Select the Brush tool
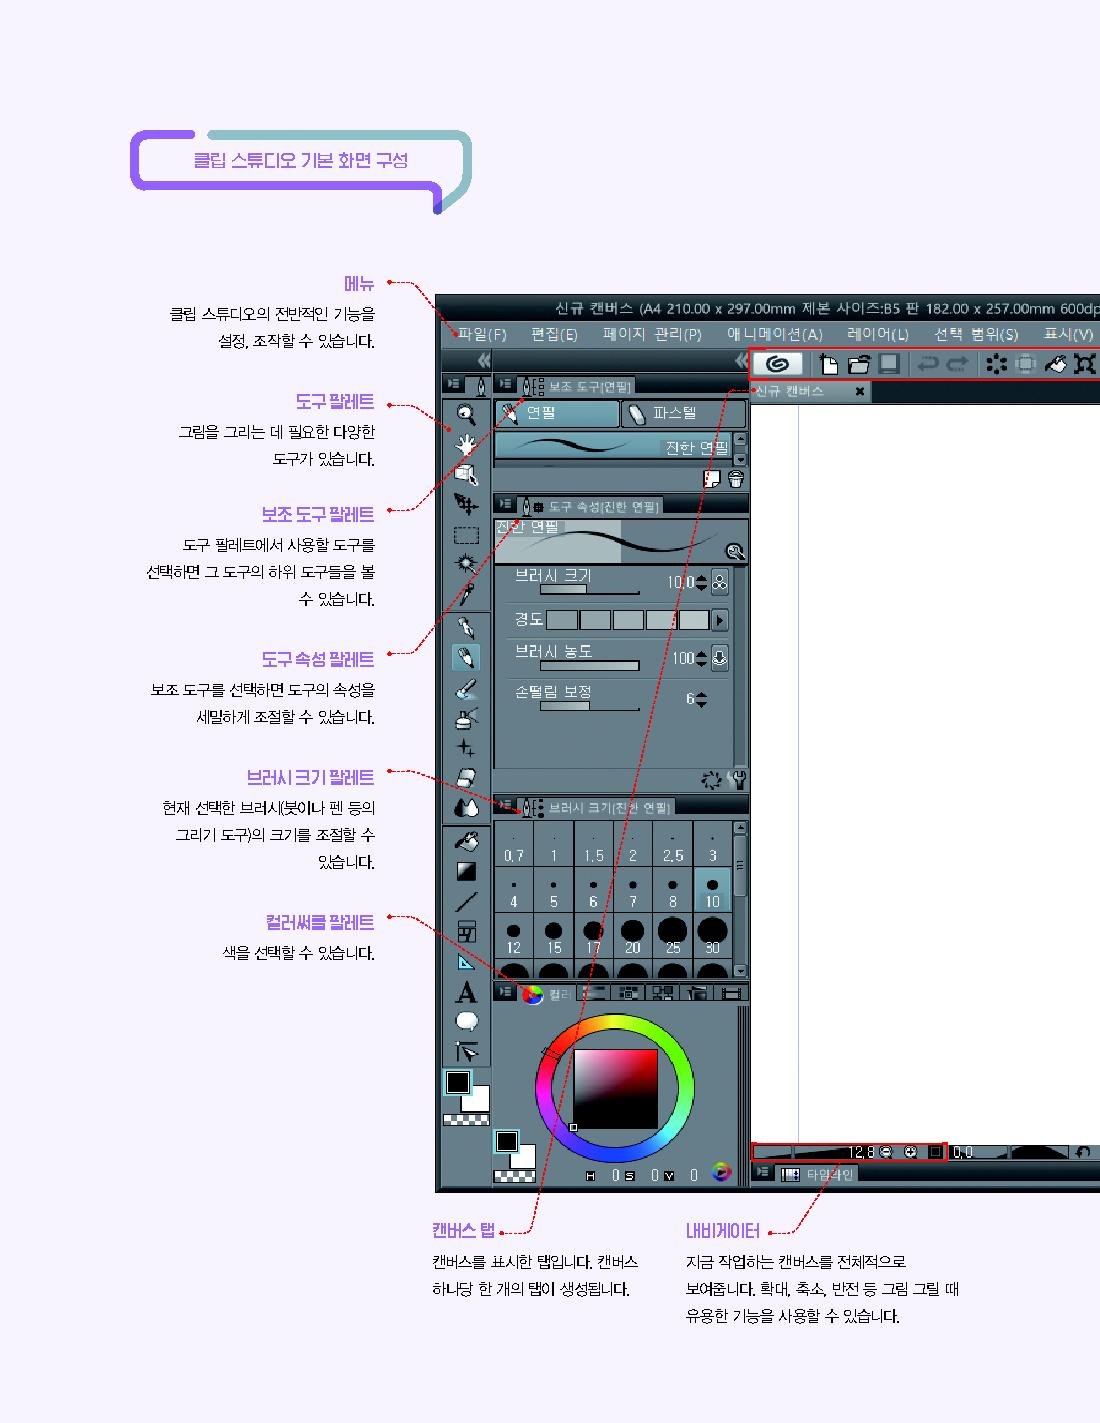Image resolution: width=1100 pixels, height=1423 pixels. (466, 688)
